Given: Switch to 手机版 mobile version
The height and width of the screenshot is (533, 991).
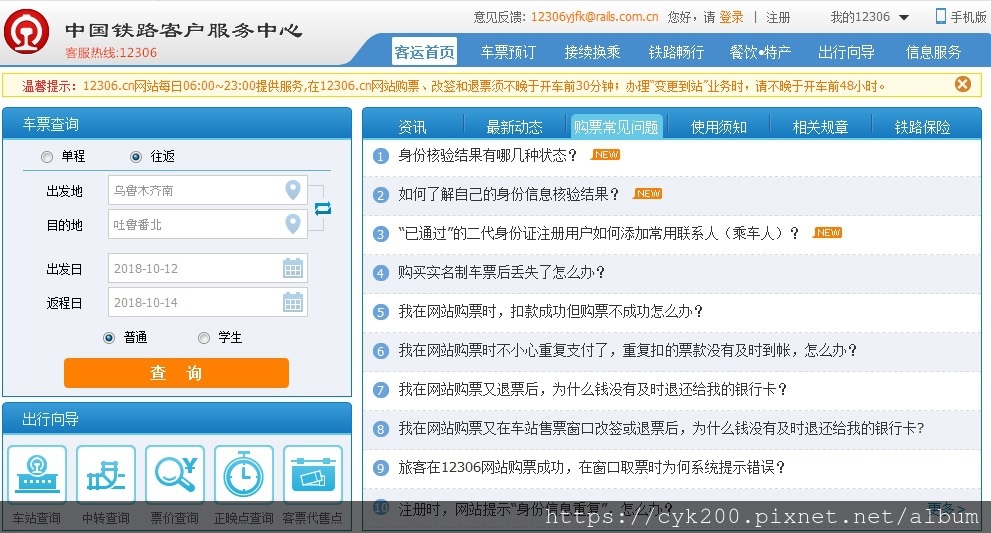Looking at the screenshot, I should [x=961, y=17].
